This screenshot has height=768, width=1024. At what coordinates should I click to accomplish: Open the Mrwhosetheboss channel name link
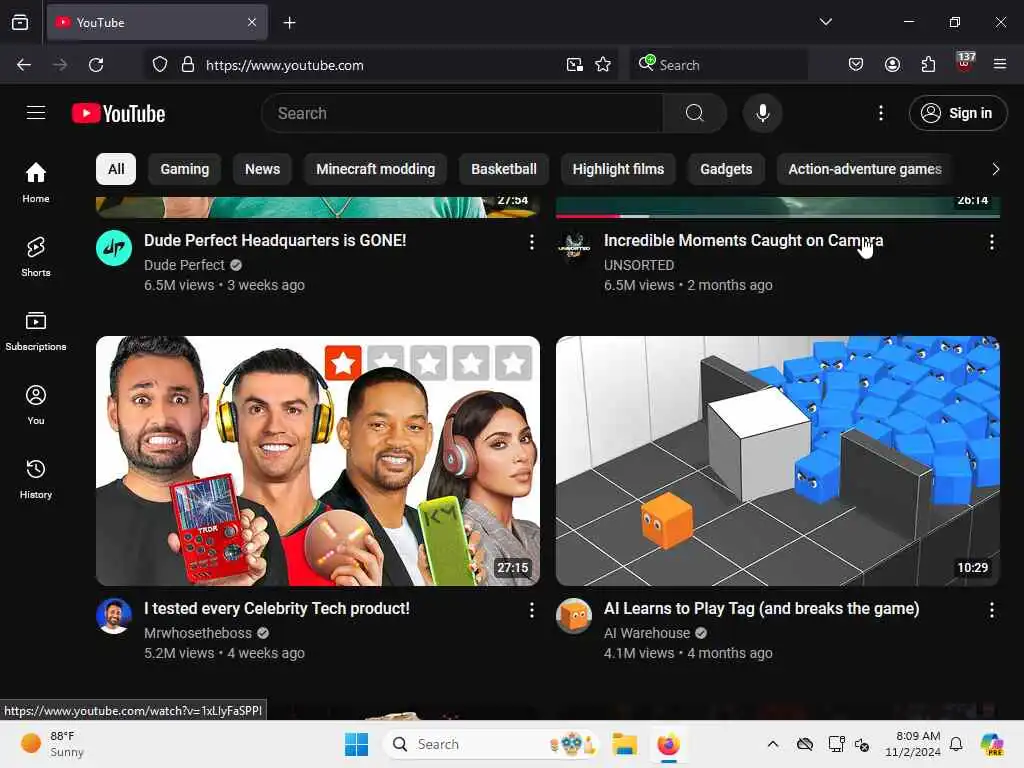pyautogui.click(x=198, y=633)
